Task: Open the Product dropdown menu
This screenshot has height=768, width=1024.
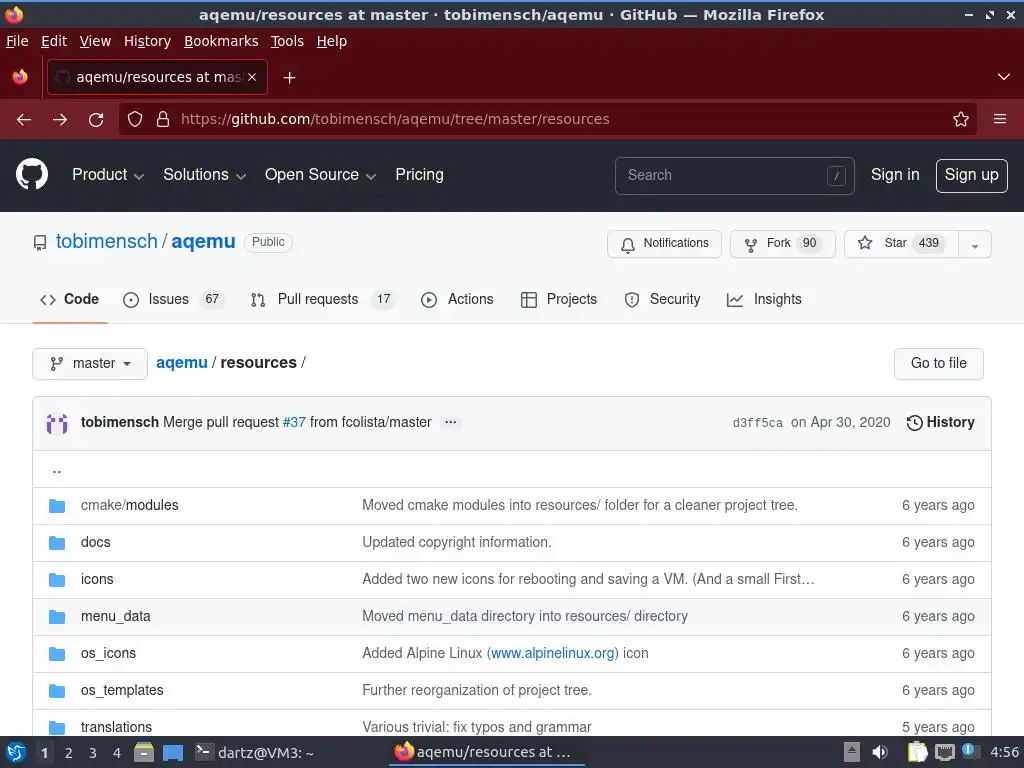Action: click(x=108, y=174)
